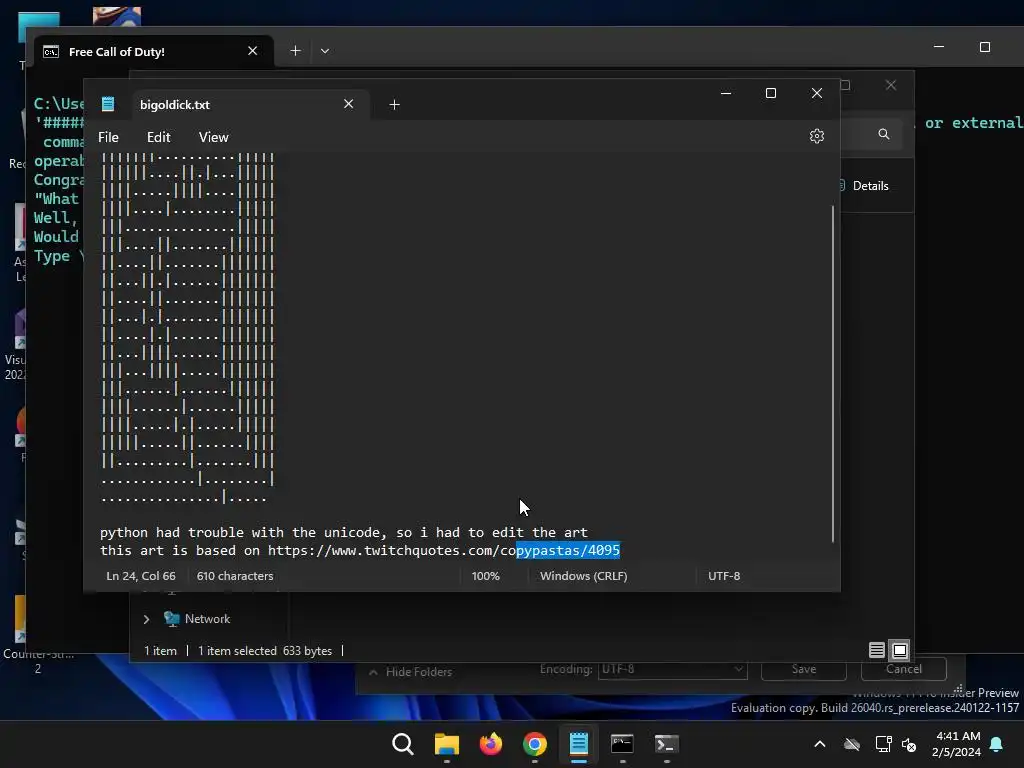The image size is (1024, 768).
Task: Click the UTF-8 encoding status indicator
Action: pyautogui.click(x=724, y=576)
